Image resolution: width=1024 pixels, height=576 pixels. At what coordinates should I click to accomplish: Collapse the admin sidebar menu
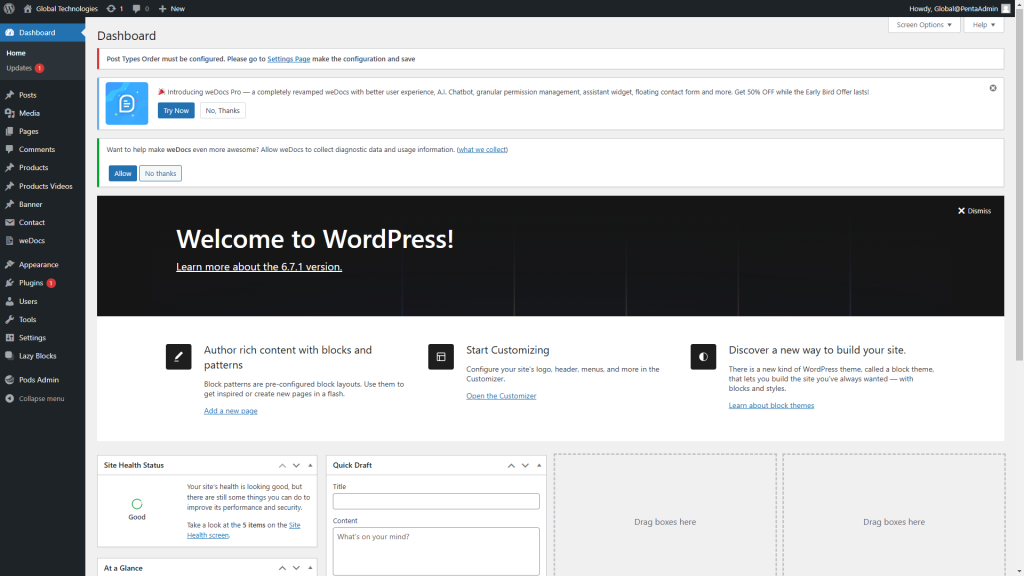coord(40,398)
